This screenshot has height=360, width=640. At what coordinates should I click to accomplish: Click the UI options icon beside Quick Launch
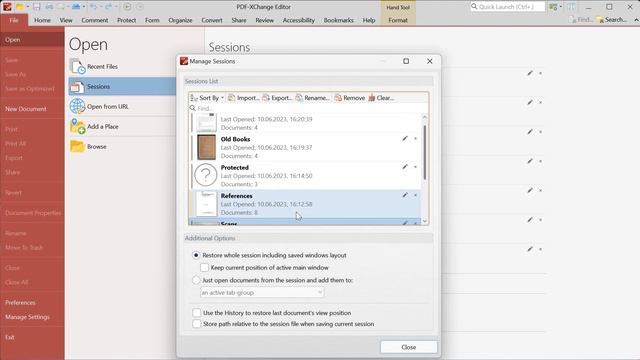pyautogui.click(x=553, y=7)
